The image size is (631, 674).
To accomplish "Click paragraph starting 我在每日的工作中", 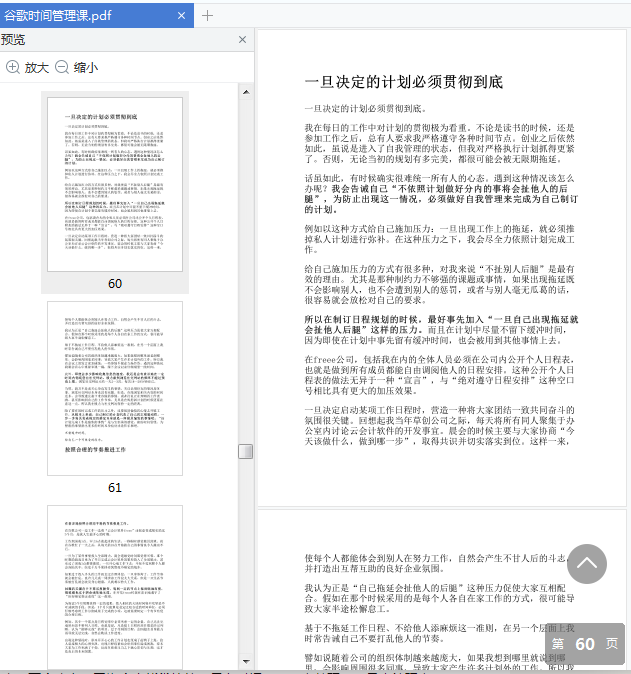I will click(439, 143).
